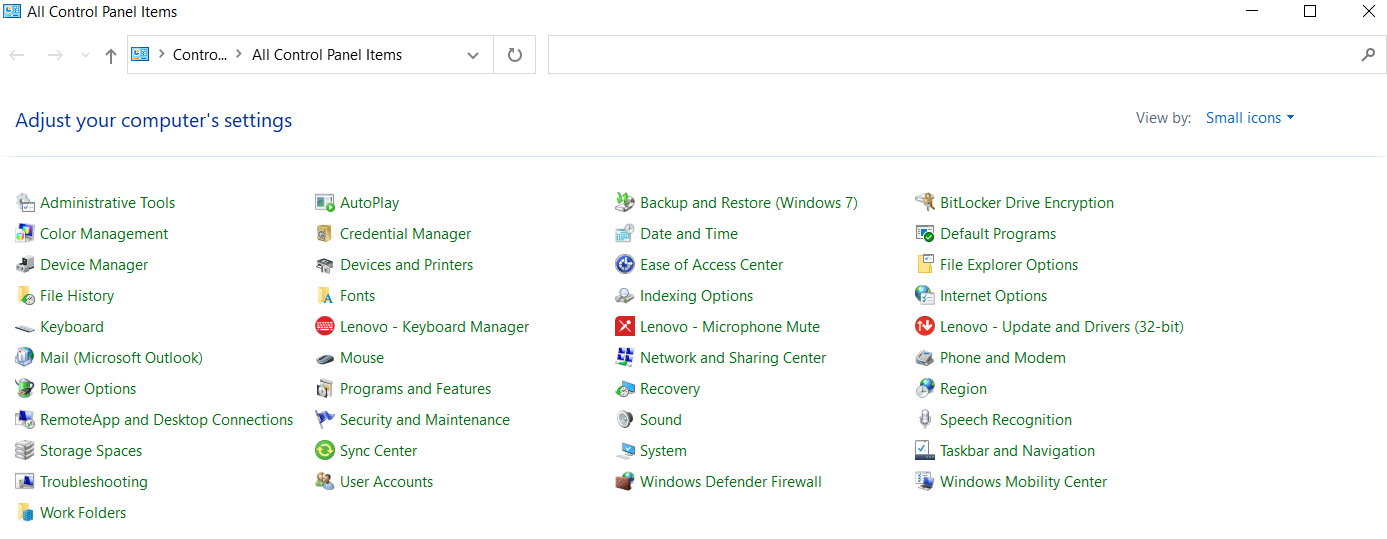This screenshot has width=1387, height=539.
Task: Open the Taskbar and Navigation link
Action: pyautogui.click(x=1017, y=451)
